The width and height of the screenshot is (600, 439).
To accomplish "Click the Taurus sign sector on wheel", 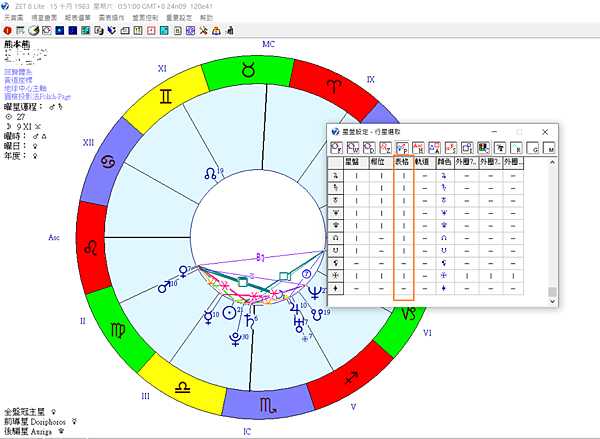I will (x=248, y=71).
